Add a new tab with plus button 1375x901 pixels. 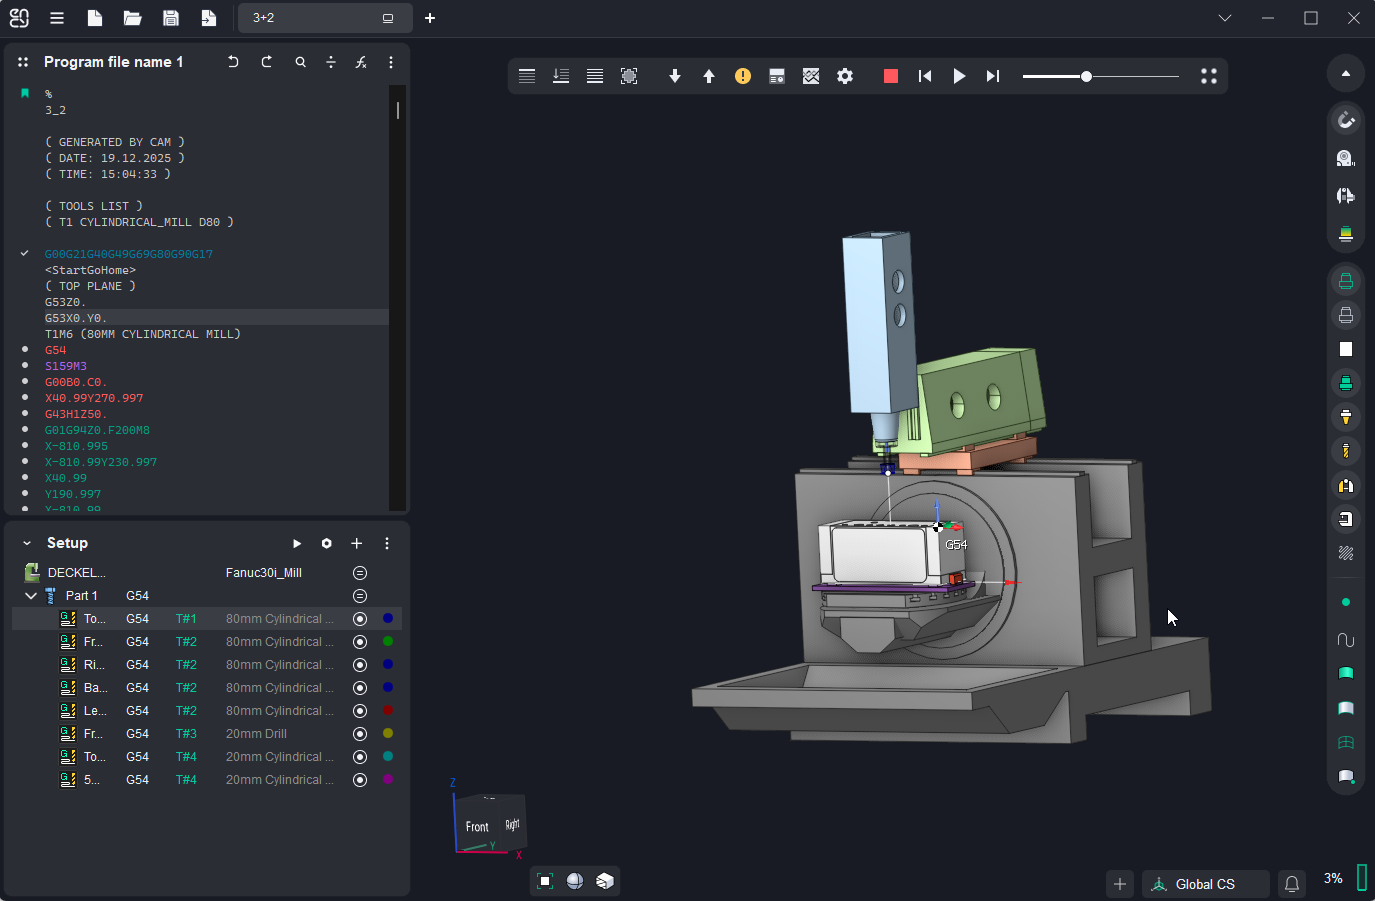[x=430, y=18]
